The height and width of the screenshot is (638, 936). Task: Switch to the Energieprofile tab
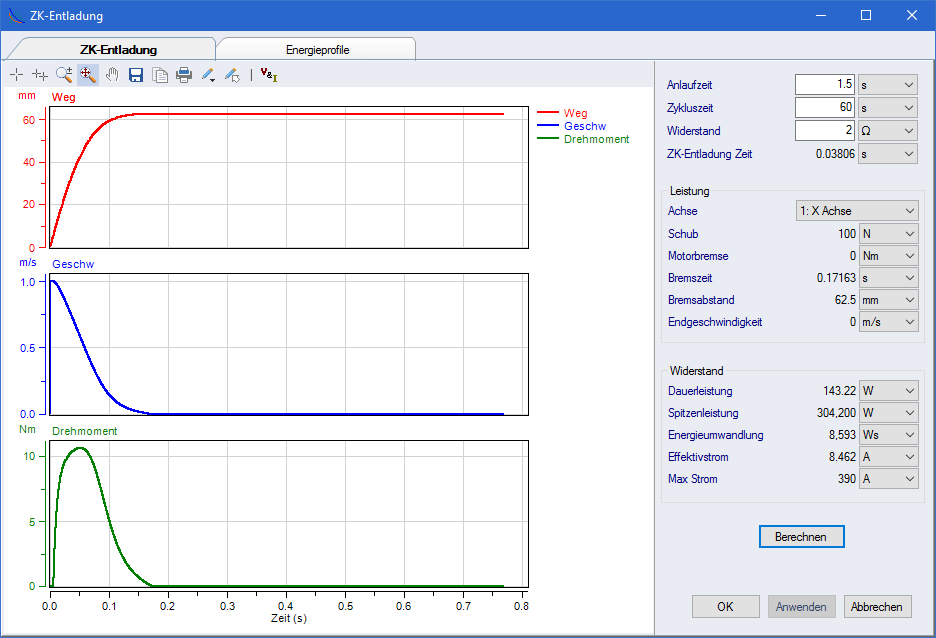point(317,50)
